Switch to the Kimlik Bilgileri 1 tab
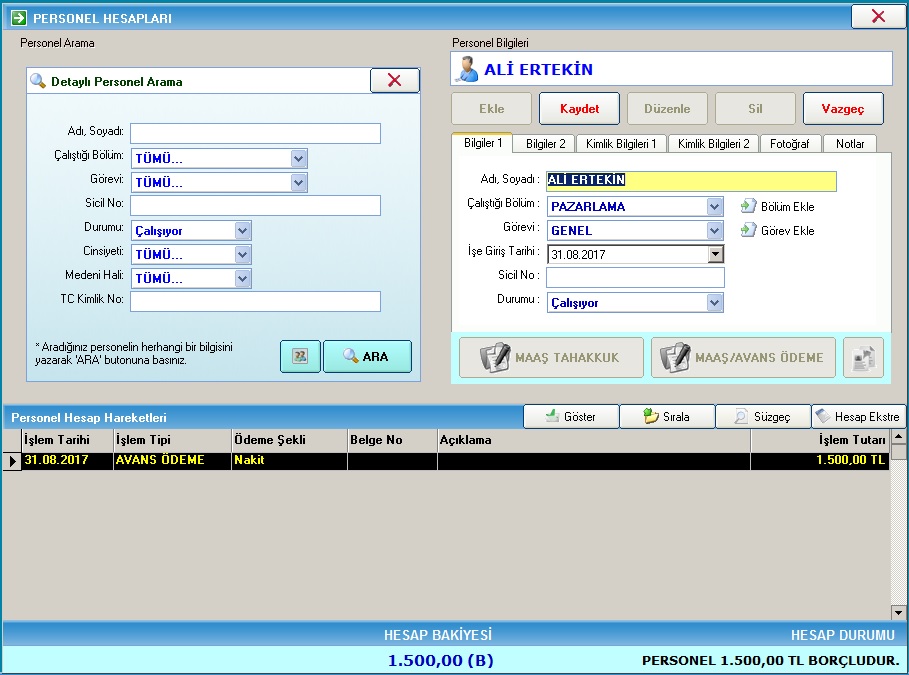This screenshot has height=675, width=909. tap(621, 144)
